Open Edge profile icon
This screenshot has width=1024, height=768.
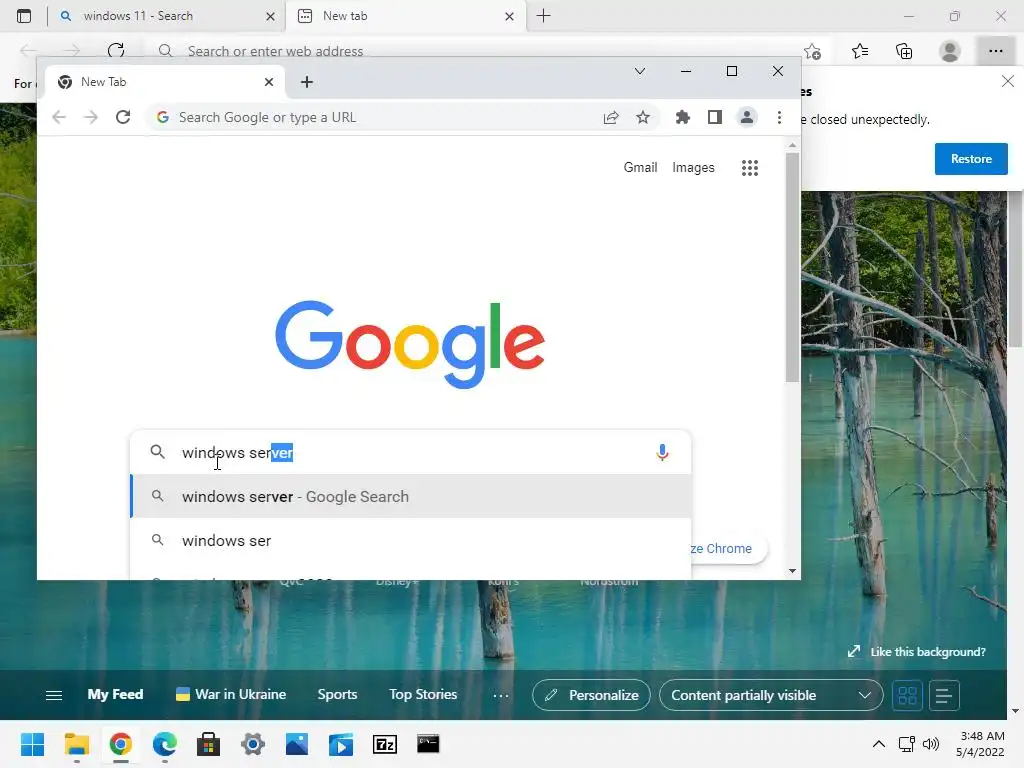[950, 51]
